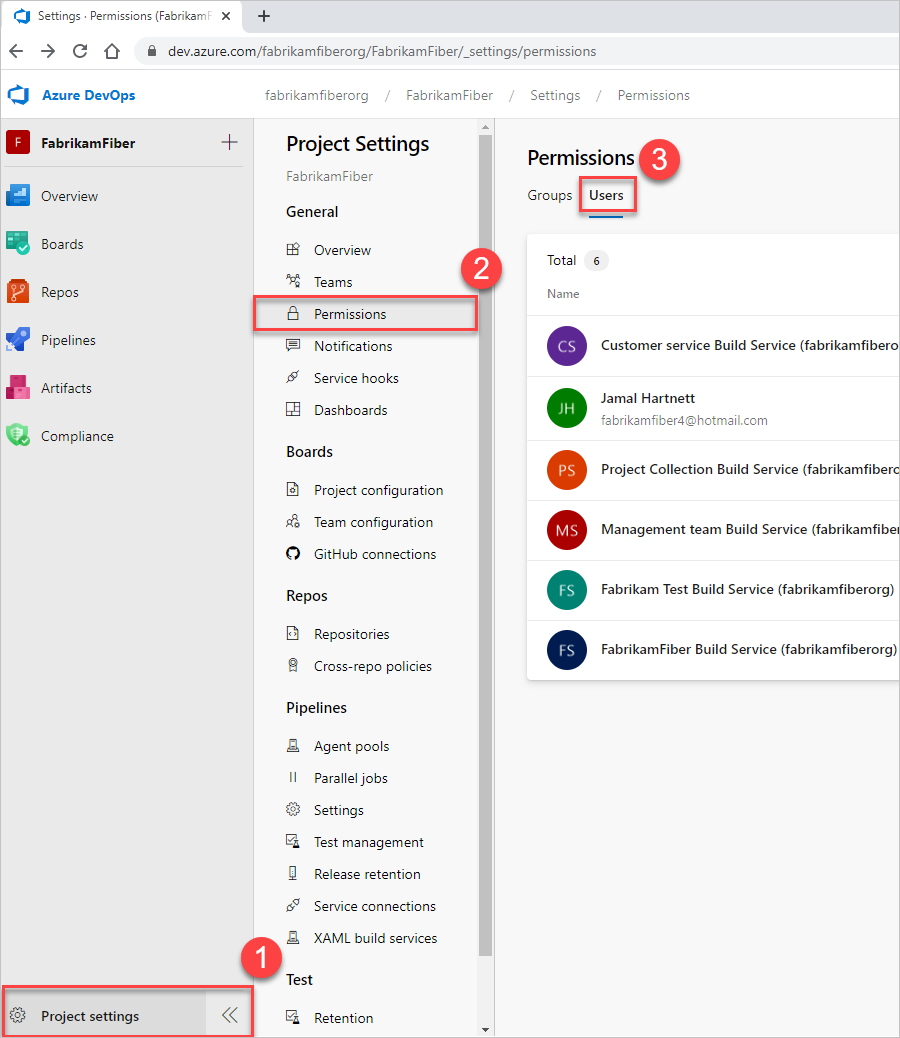Open the Artifacts hub
The width and height of the screenshot is (900, 1038).
[x=65, y=388]
